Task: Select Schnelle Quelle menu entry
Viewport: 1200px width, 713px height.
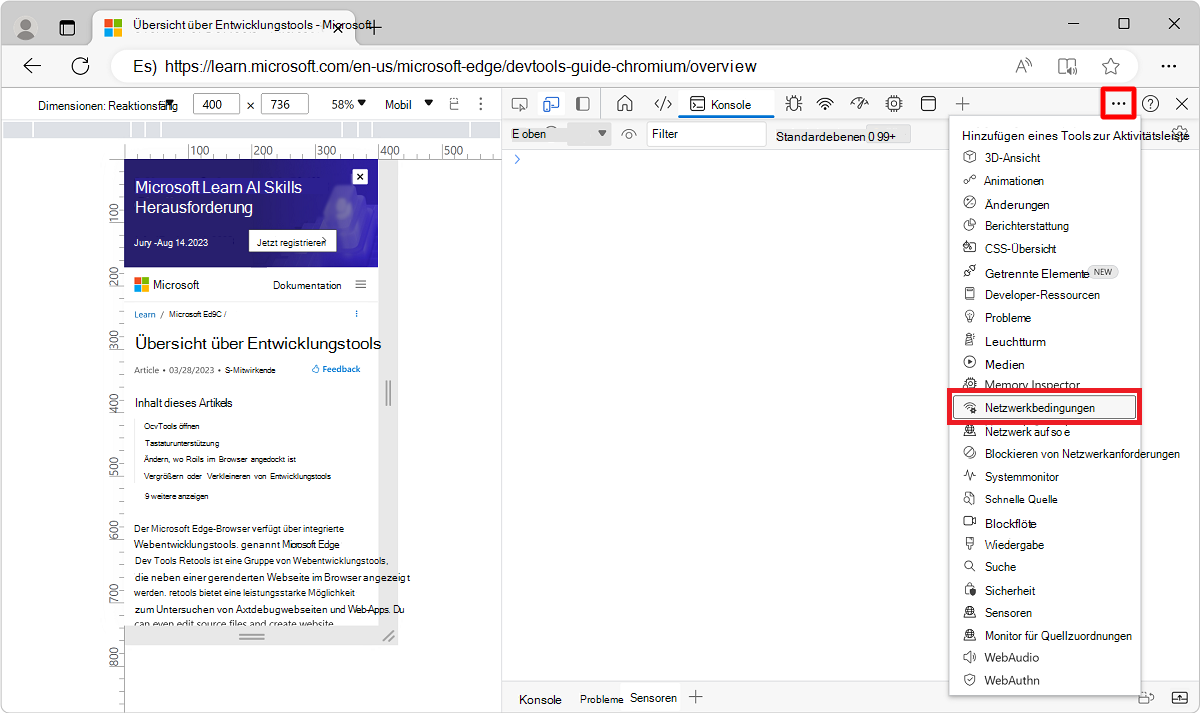Action: 1044,499
